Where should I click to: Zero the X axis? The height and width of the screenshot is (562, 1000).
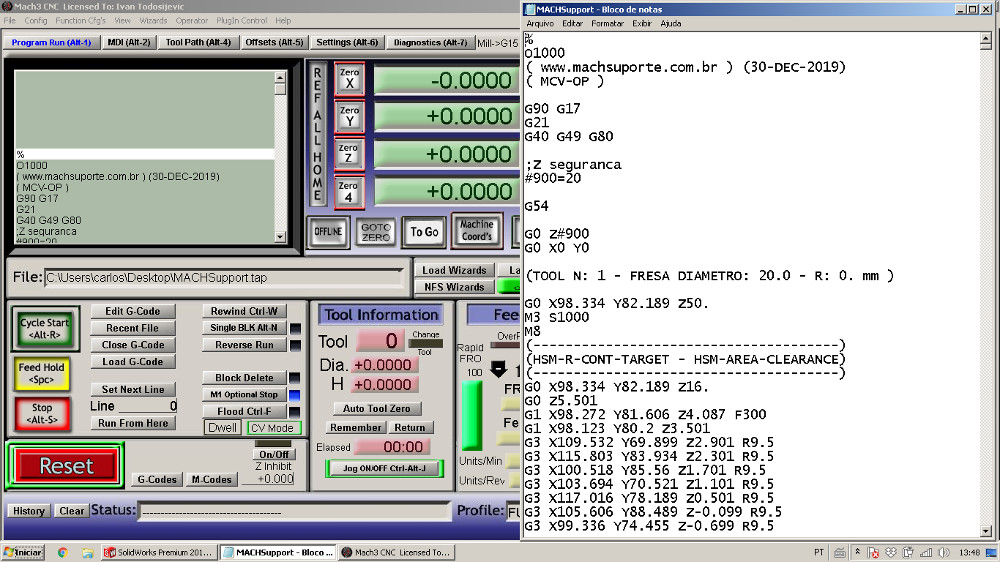click(x=349, y=80)
